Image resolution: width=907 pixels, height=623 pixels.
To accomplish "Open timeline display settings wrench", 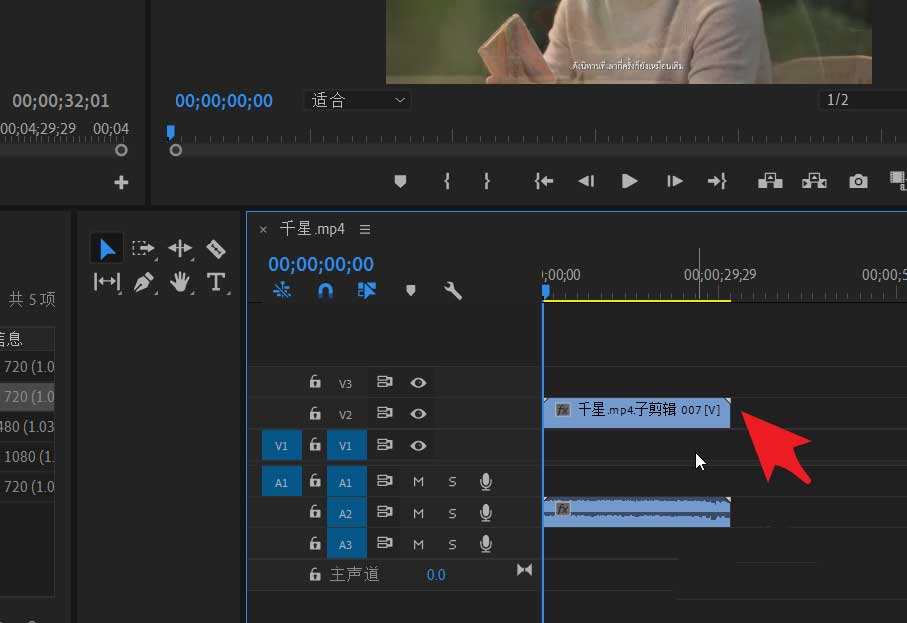I will coord(453,291).
